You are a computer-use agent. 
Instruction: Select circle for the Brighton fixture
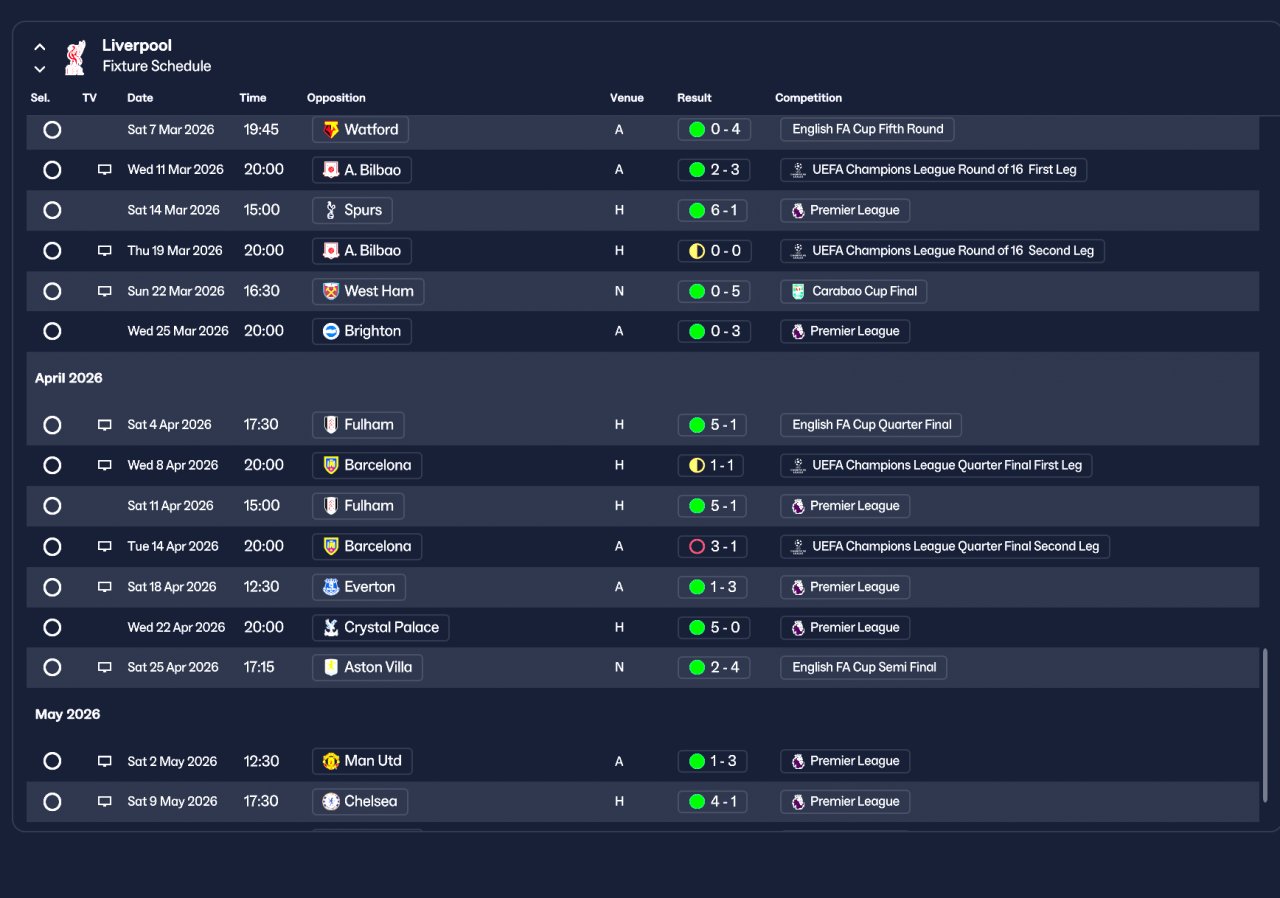pyautogui.click(x=52, y=331)
